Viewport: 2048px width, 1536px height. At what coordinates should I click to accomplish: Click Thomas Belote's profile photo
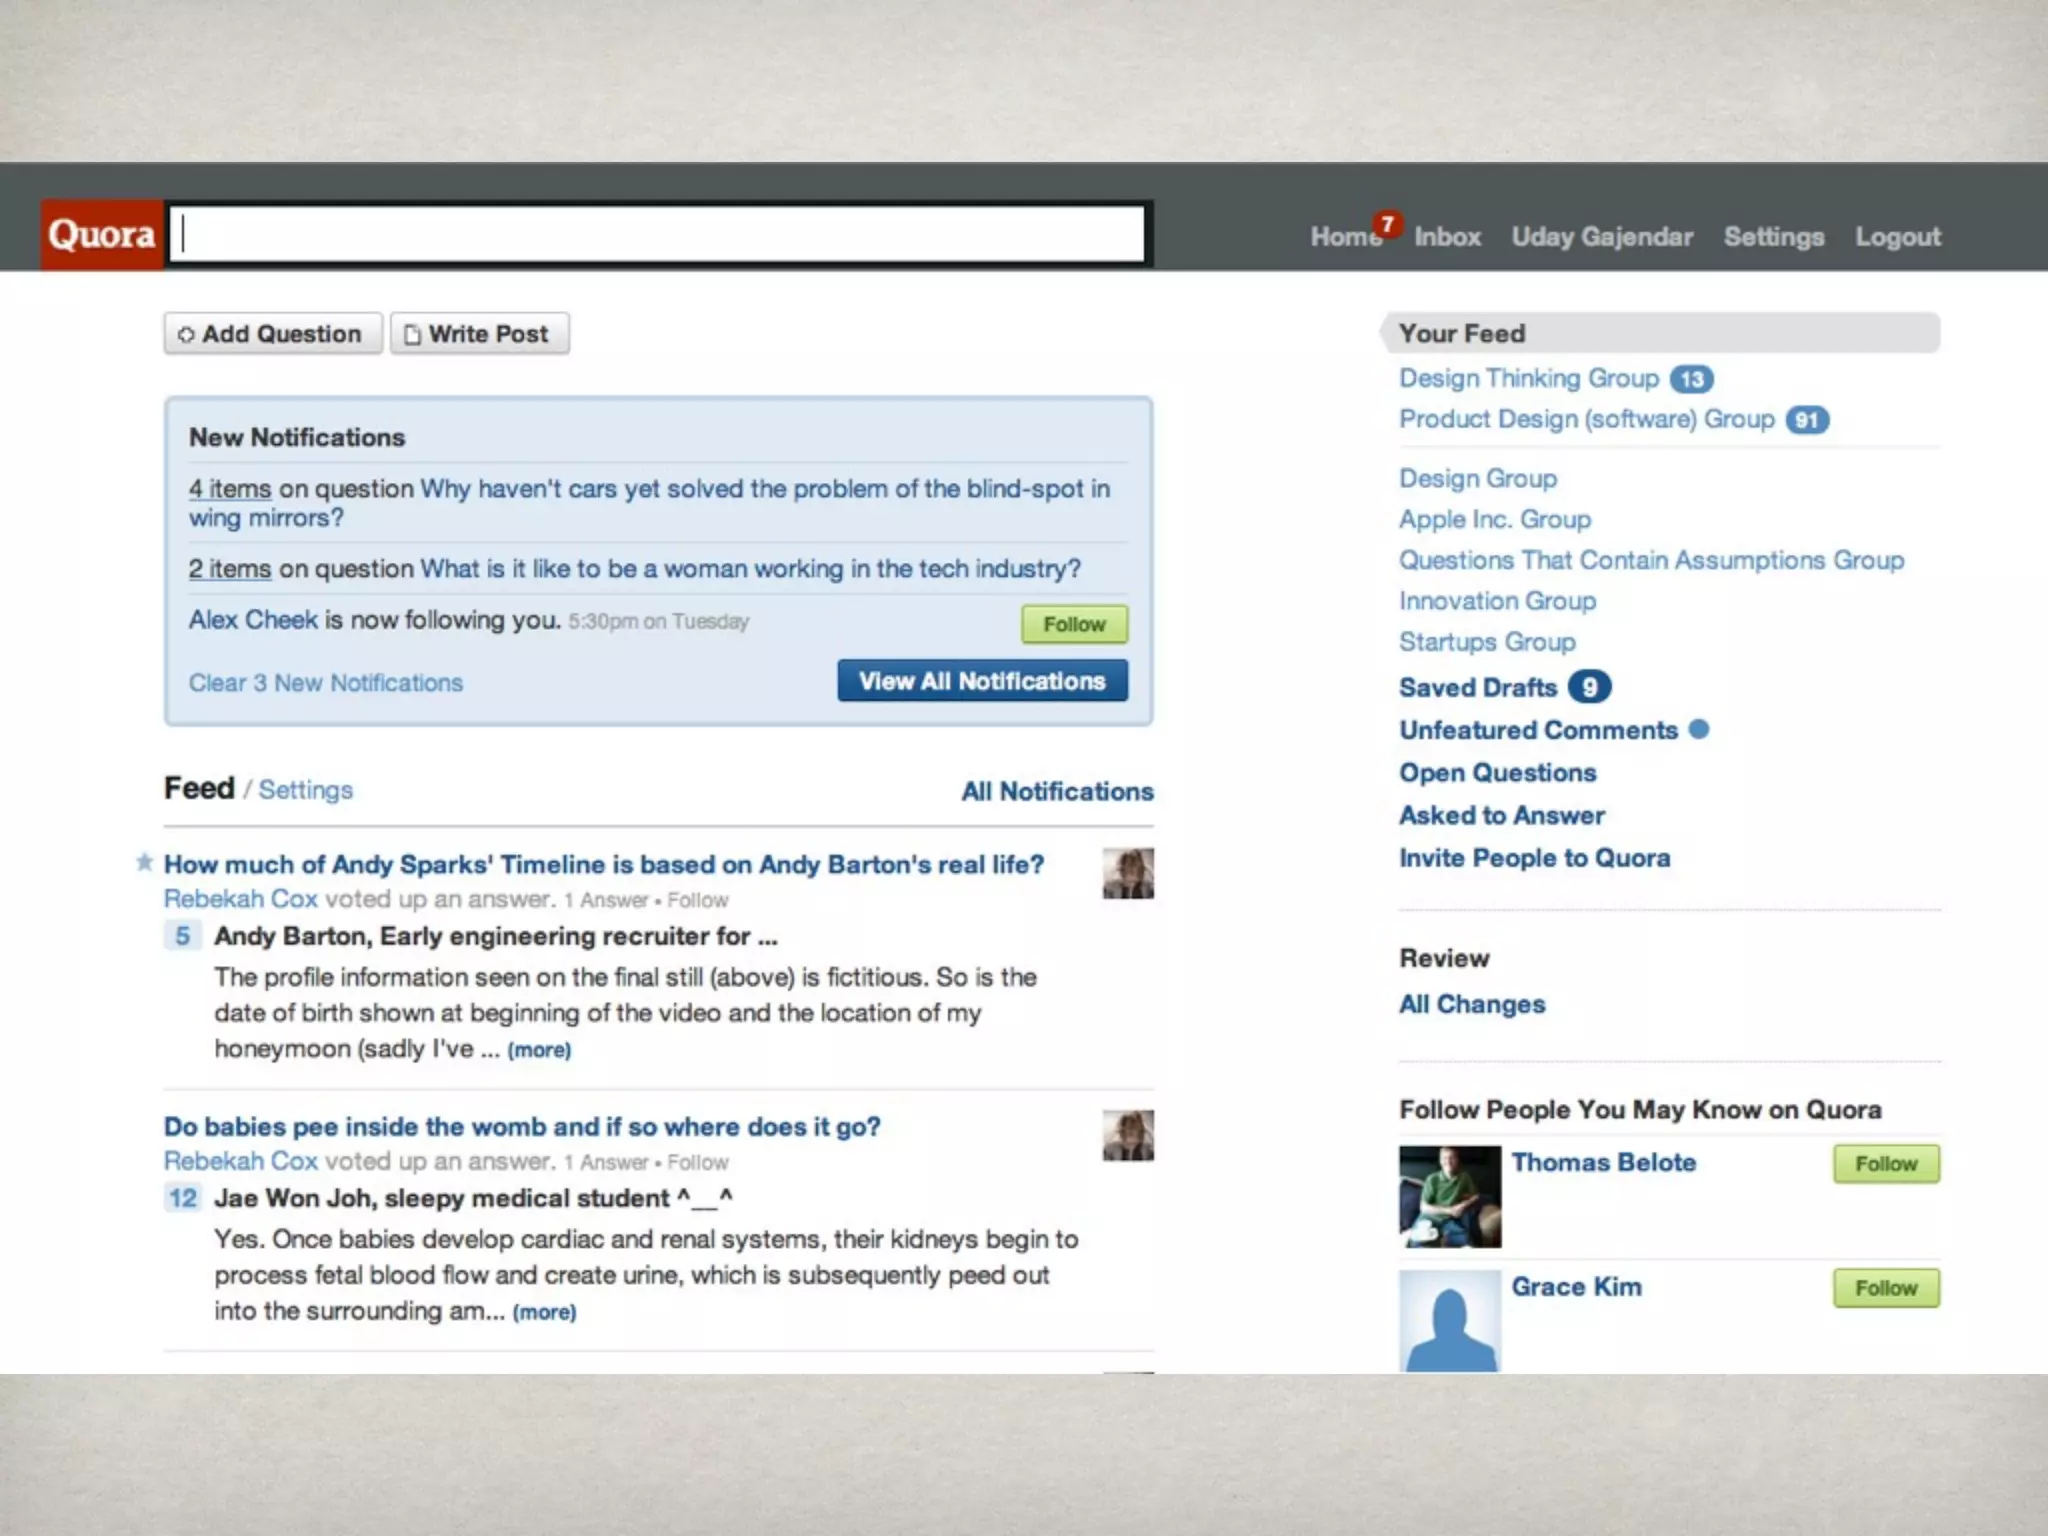tap(1449, 1196)
